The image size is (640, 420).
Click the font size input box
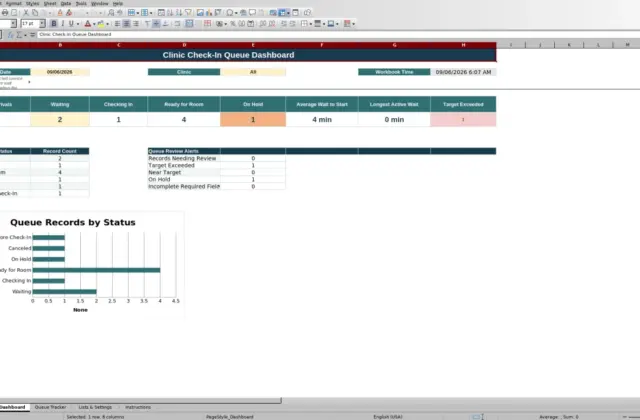[30, 23]
